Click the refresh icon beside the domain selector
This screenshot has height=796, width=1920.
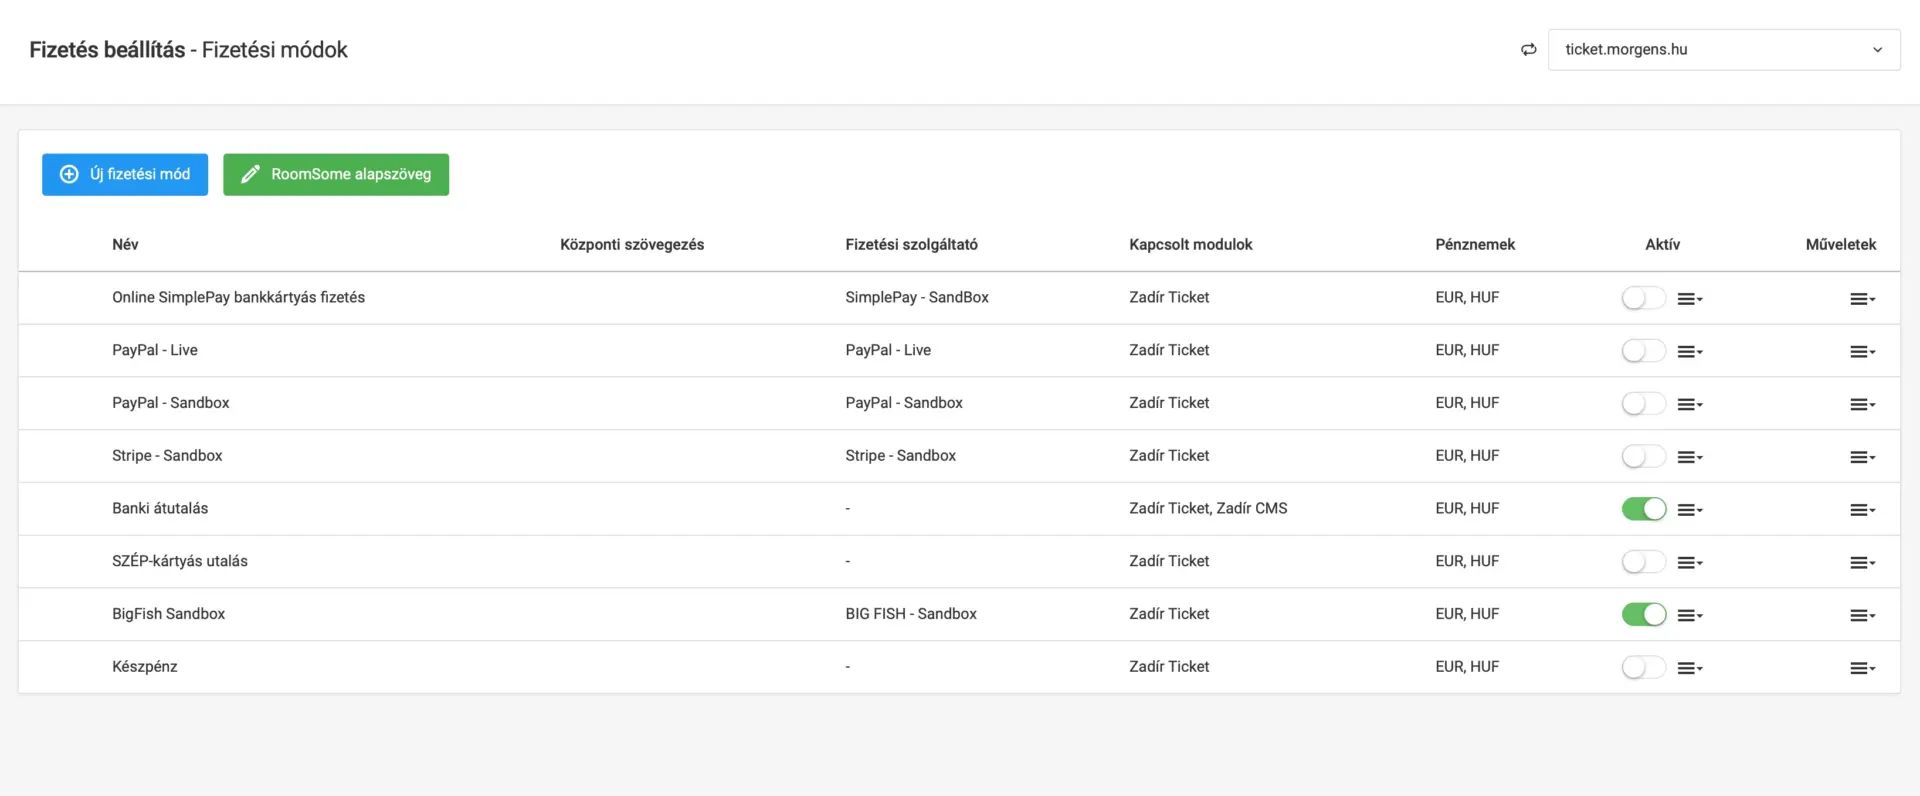1528,50
